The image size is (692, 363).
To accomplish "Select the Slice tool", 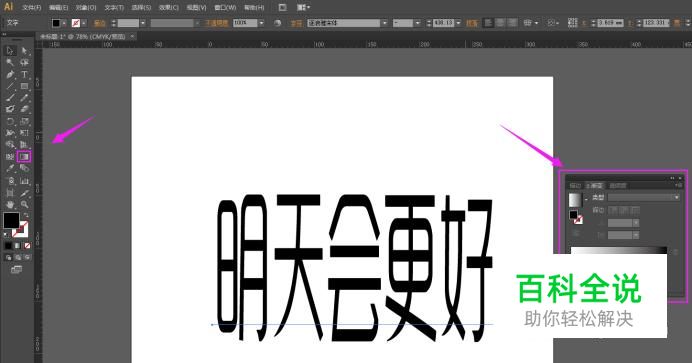I will coord(24,193).
